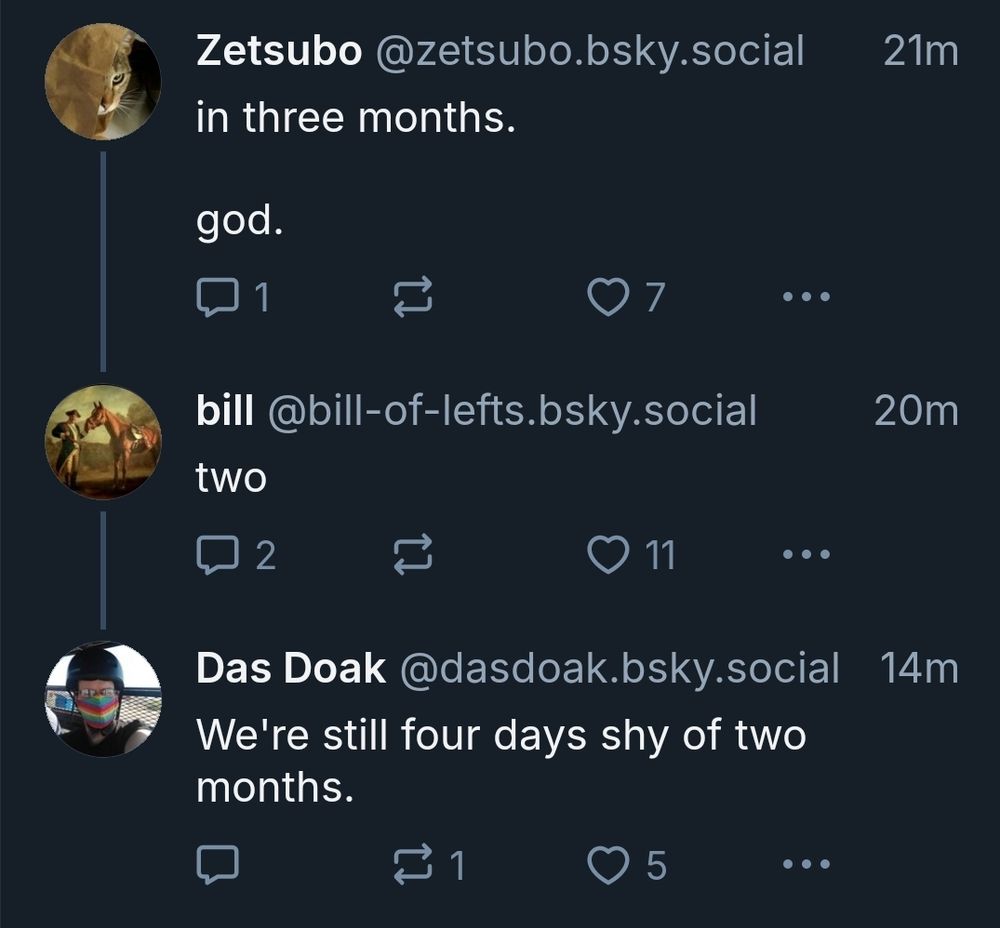The width and height of the screenshot is (1000, 928).
Task: Click the 21m timestamp on Zetsubo's post
Action: 920,51
